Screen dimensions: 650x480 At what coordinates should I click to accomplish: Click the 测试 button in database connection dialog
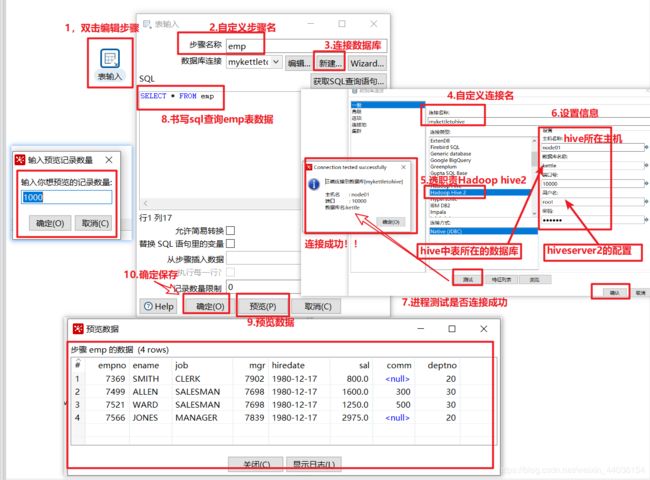[468, 280]
